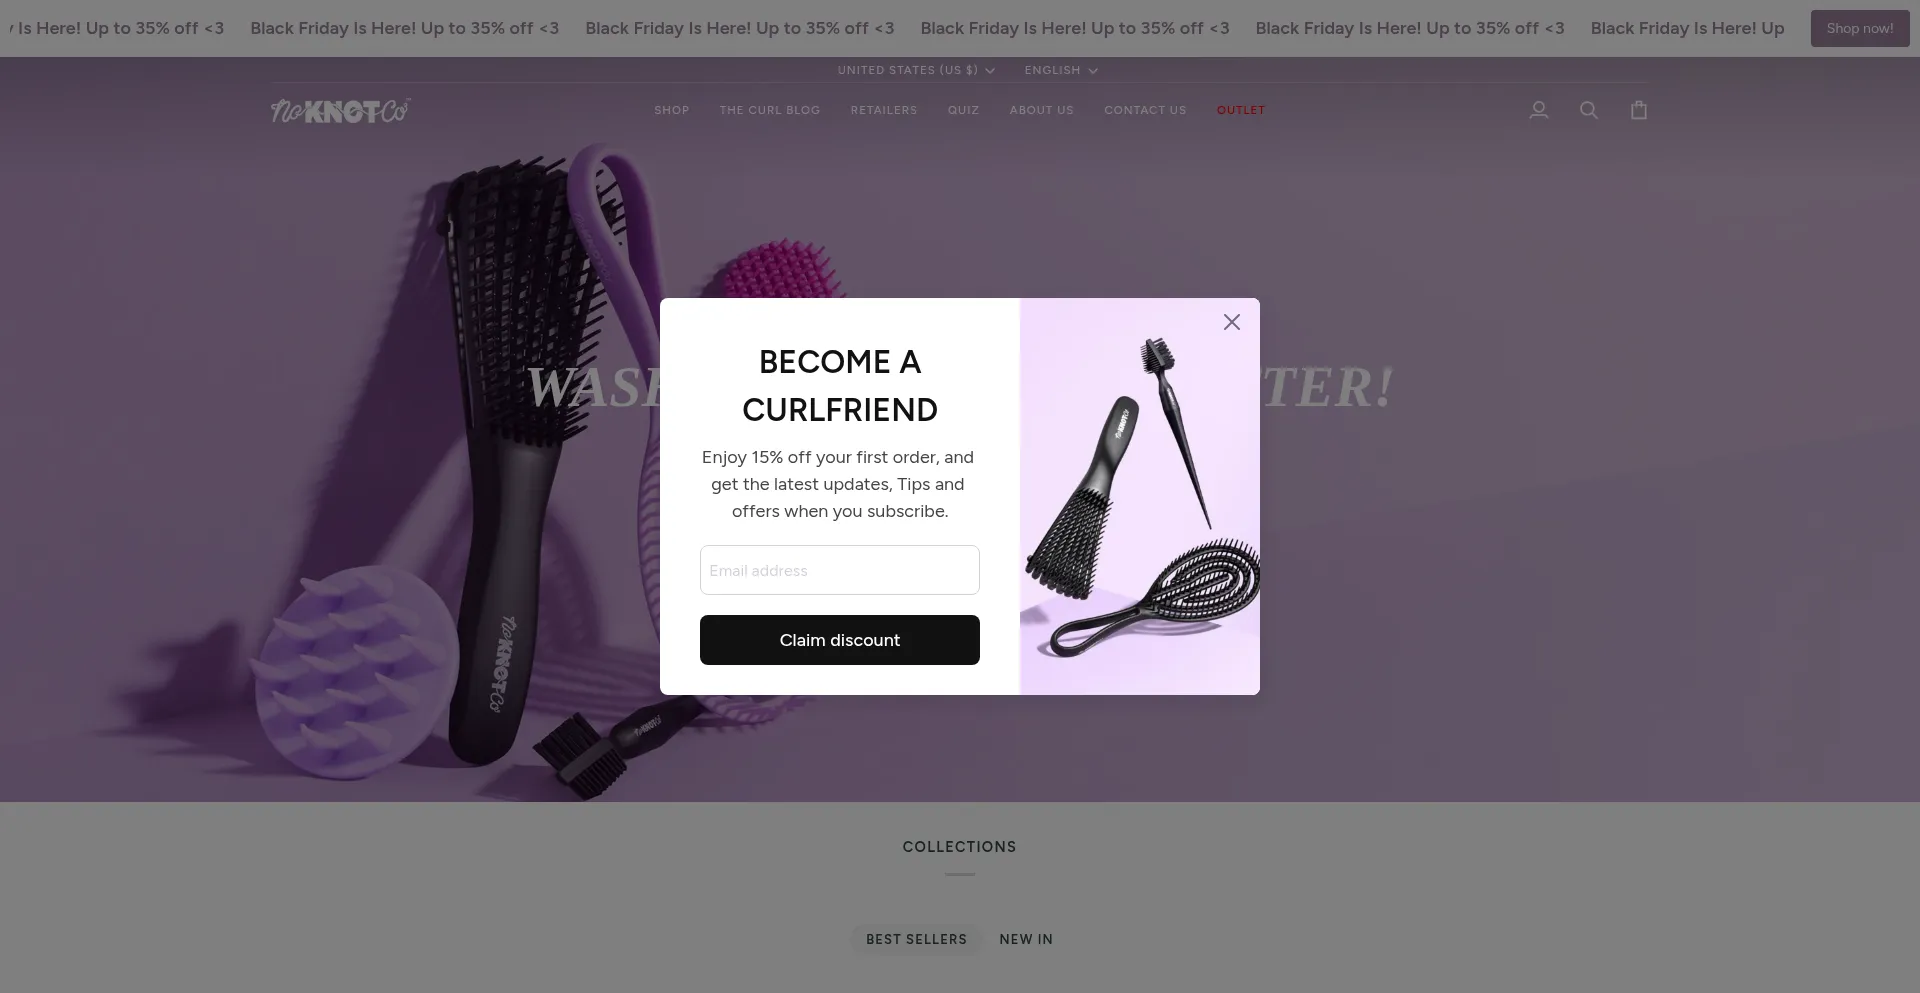This screenshot has width=1920, height=993.
Task: Click the Claim discount button
Action: [x=840, y=640]
